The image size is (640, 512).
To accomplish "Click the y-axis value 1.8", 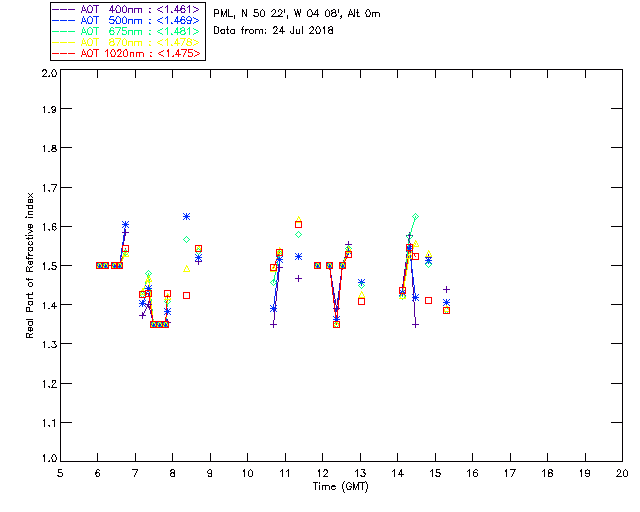I will (x=49, y=148).
